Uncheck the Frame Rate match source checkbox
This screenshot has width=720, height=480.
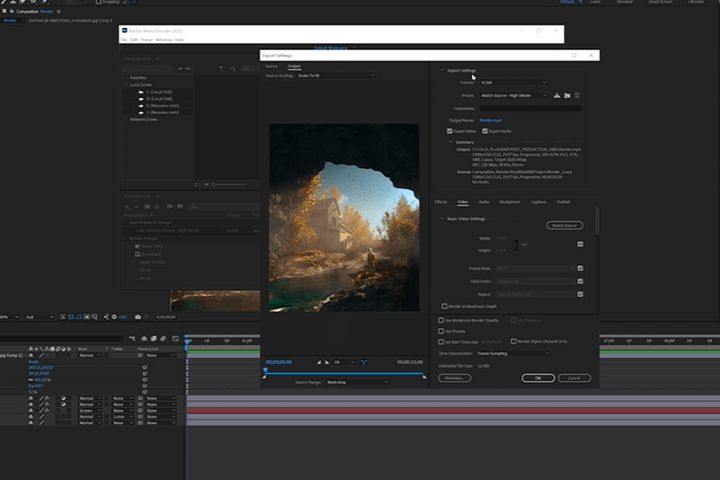580,268
